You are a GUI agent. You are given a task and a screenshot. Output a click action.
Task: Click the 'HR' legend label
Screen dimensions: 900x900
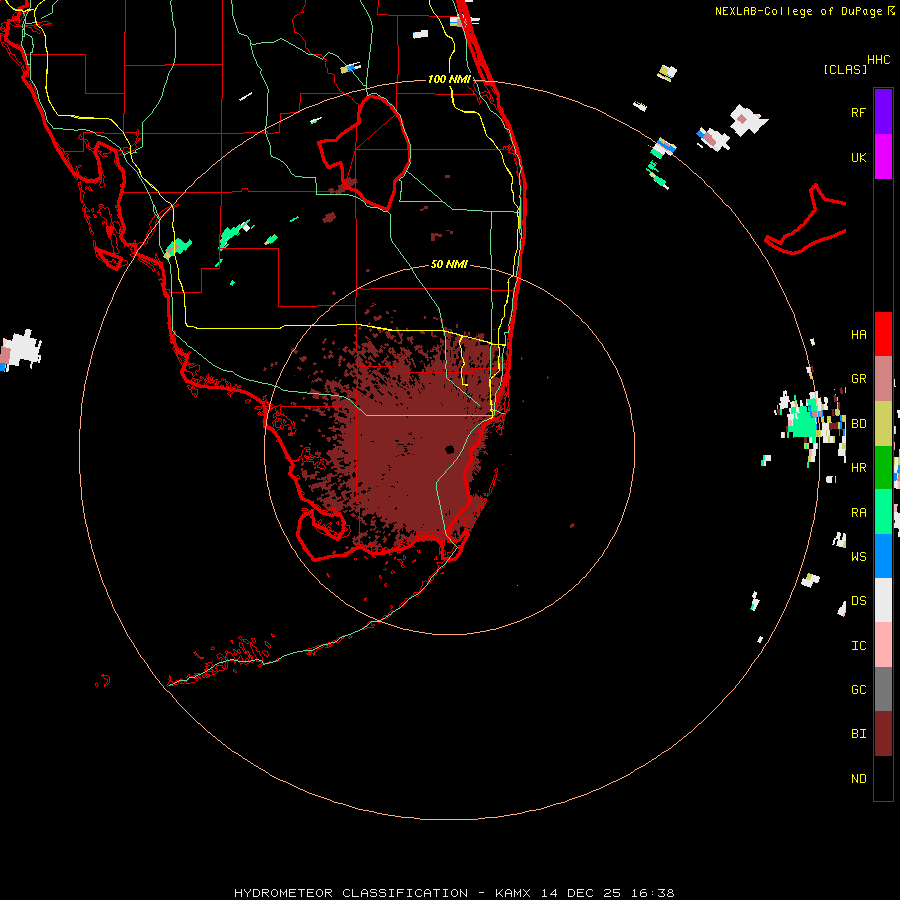click(858, 468)
